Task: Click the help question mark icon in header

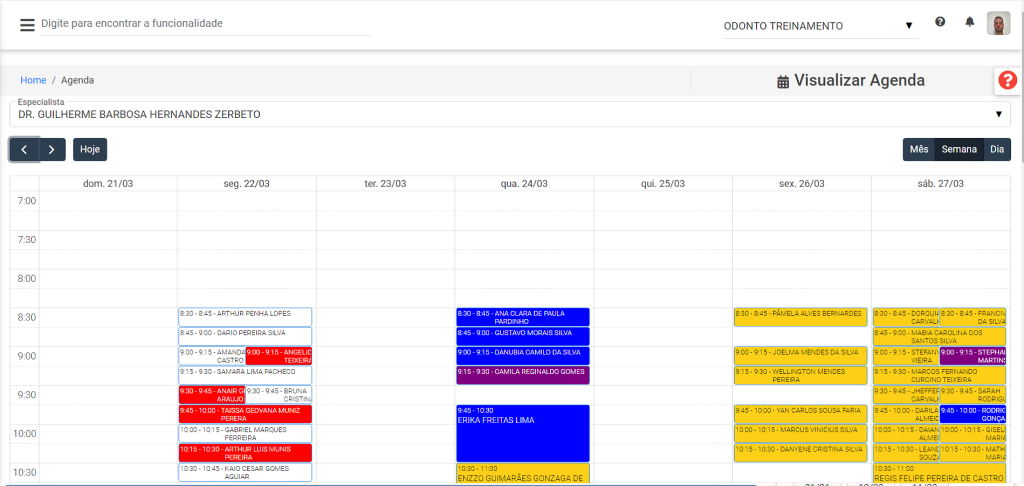Action: (940, 22)
